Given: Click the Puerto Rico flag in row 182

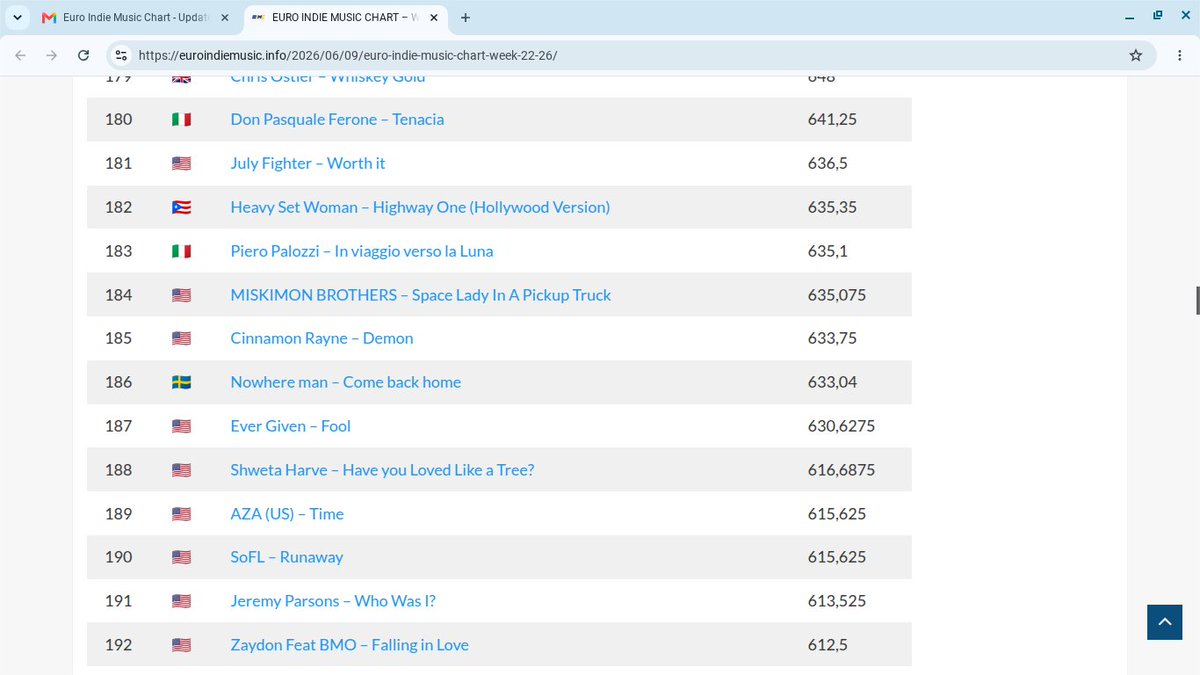Looking at the screenshot, I should 181,208.
